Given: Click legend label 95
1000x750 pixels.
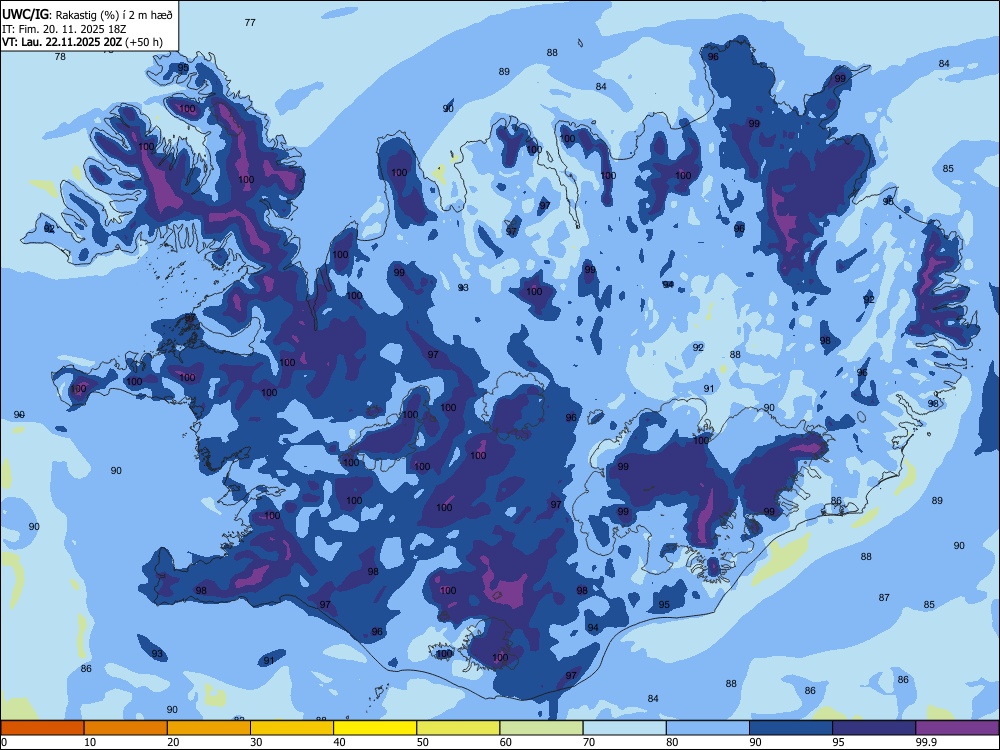Looking at the screenshot, I should [x=839, y=742].
